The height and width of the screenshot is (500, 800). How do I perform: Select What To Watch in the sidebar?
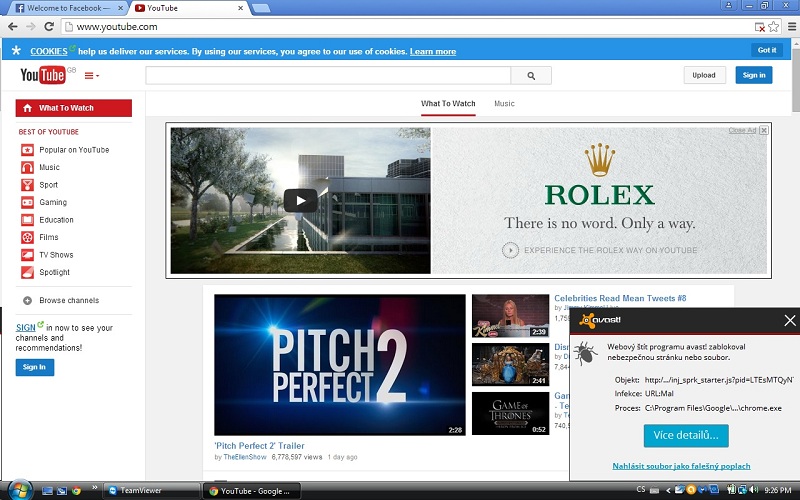[x=73, y=108]
